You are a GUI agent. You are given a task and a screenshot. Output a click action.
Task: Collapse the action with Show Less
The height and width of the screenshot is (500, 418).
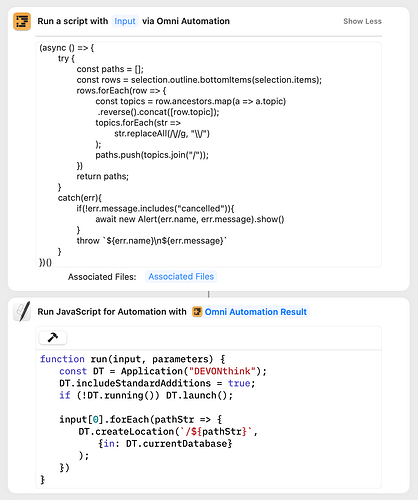362,21
